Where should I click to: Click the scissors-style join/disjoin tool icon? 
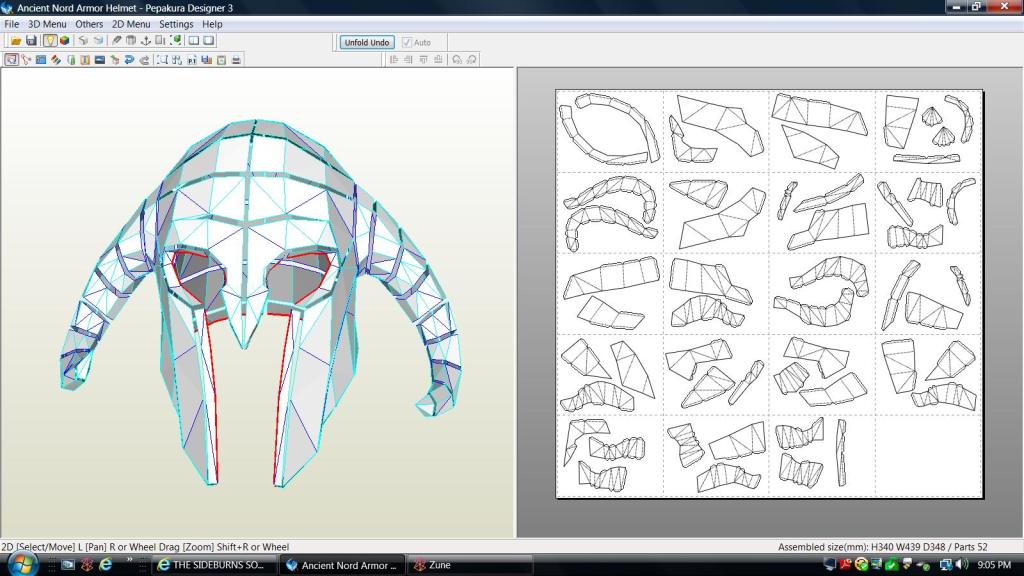click(26, 59)
